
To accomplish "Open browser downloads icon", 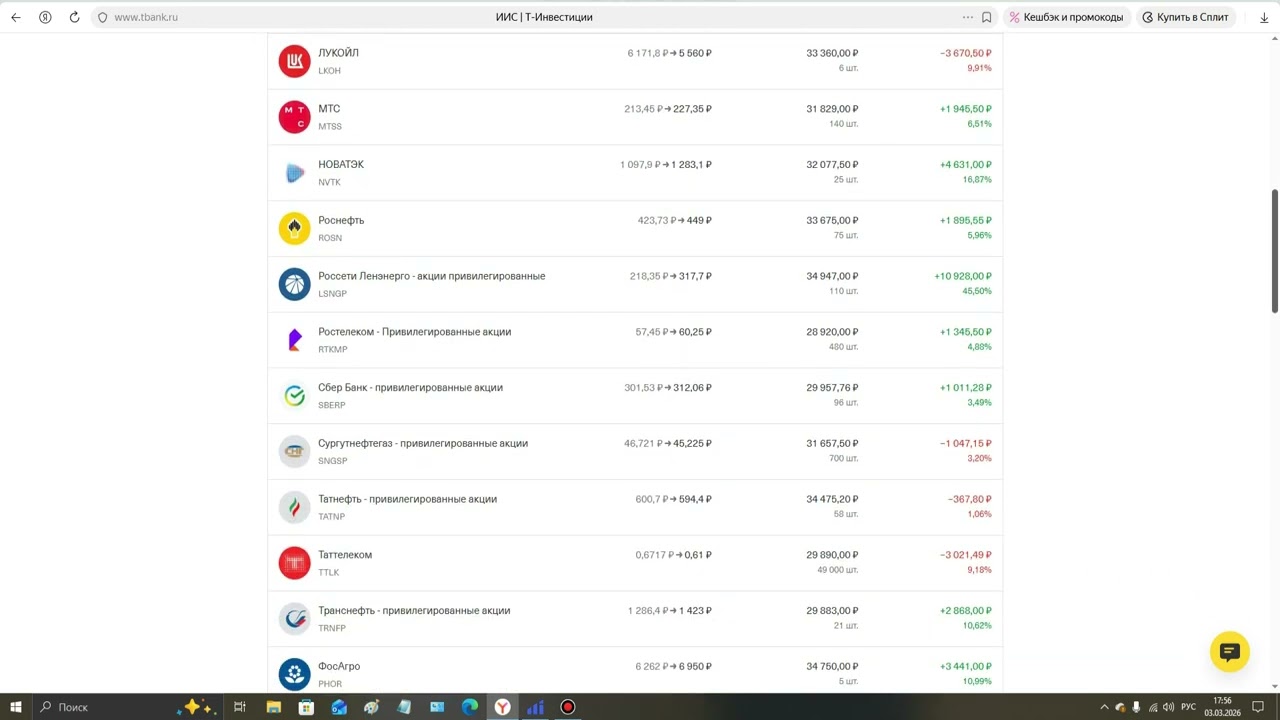I will [1264, 17].
